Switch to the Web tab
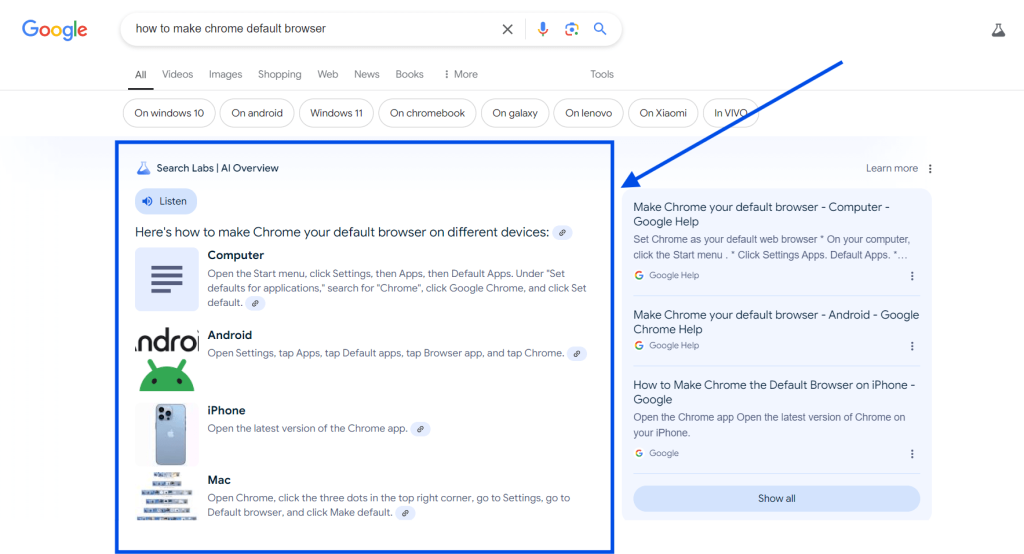Screen dimensions: 1024x554 [328, 74]
